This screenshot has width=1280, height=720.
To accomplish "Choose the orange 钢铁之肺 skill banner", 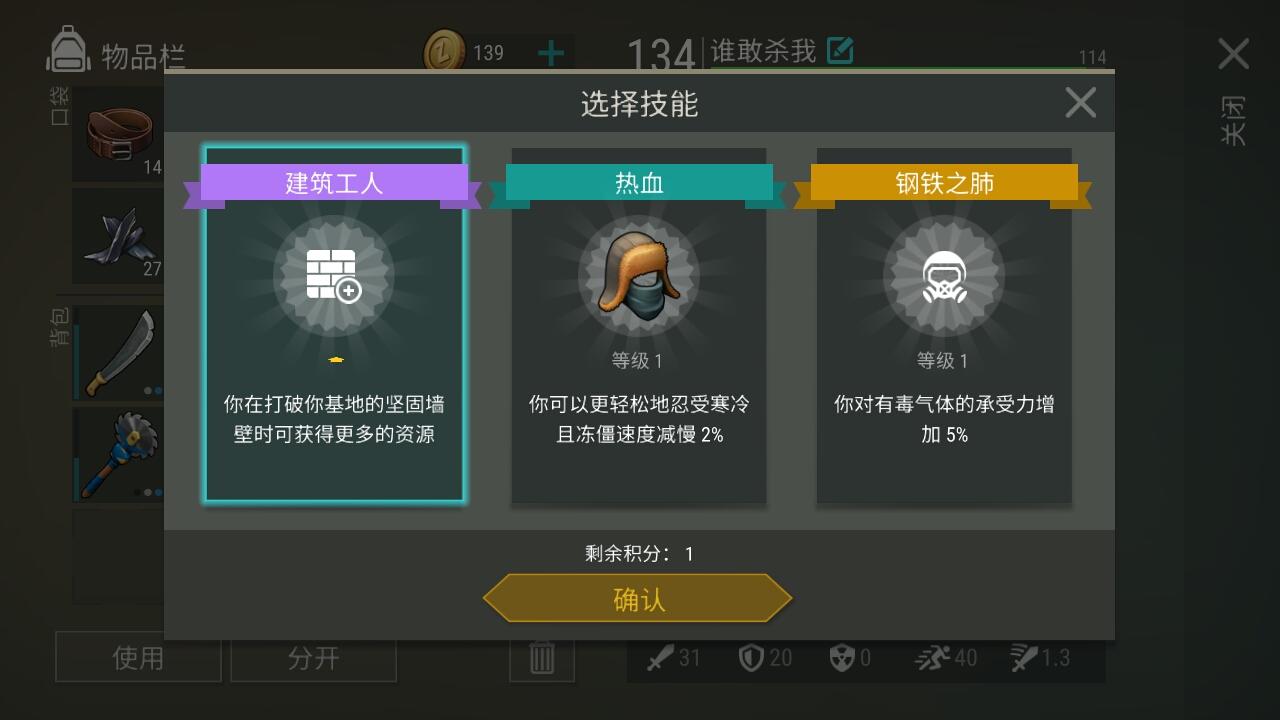I will [944, 185].
